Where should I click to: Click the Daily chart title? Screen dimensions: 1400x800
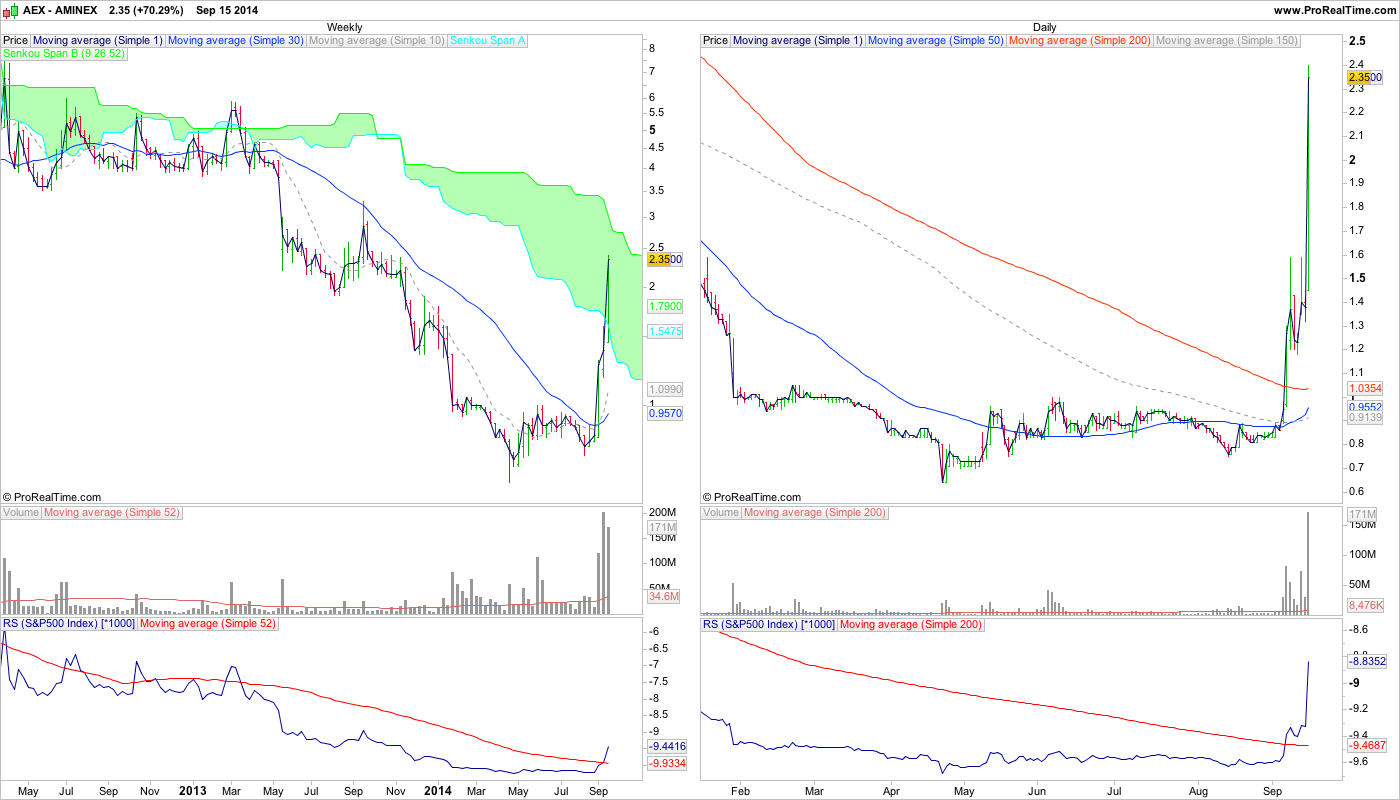coord(1045,27)
